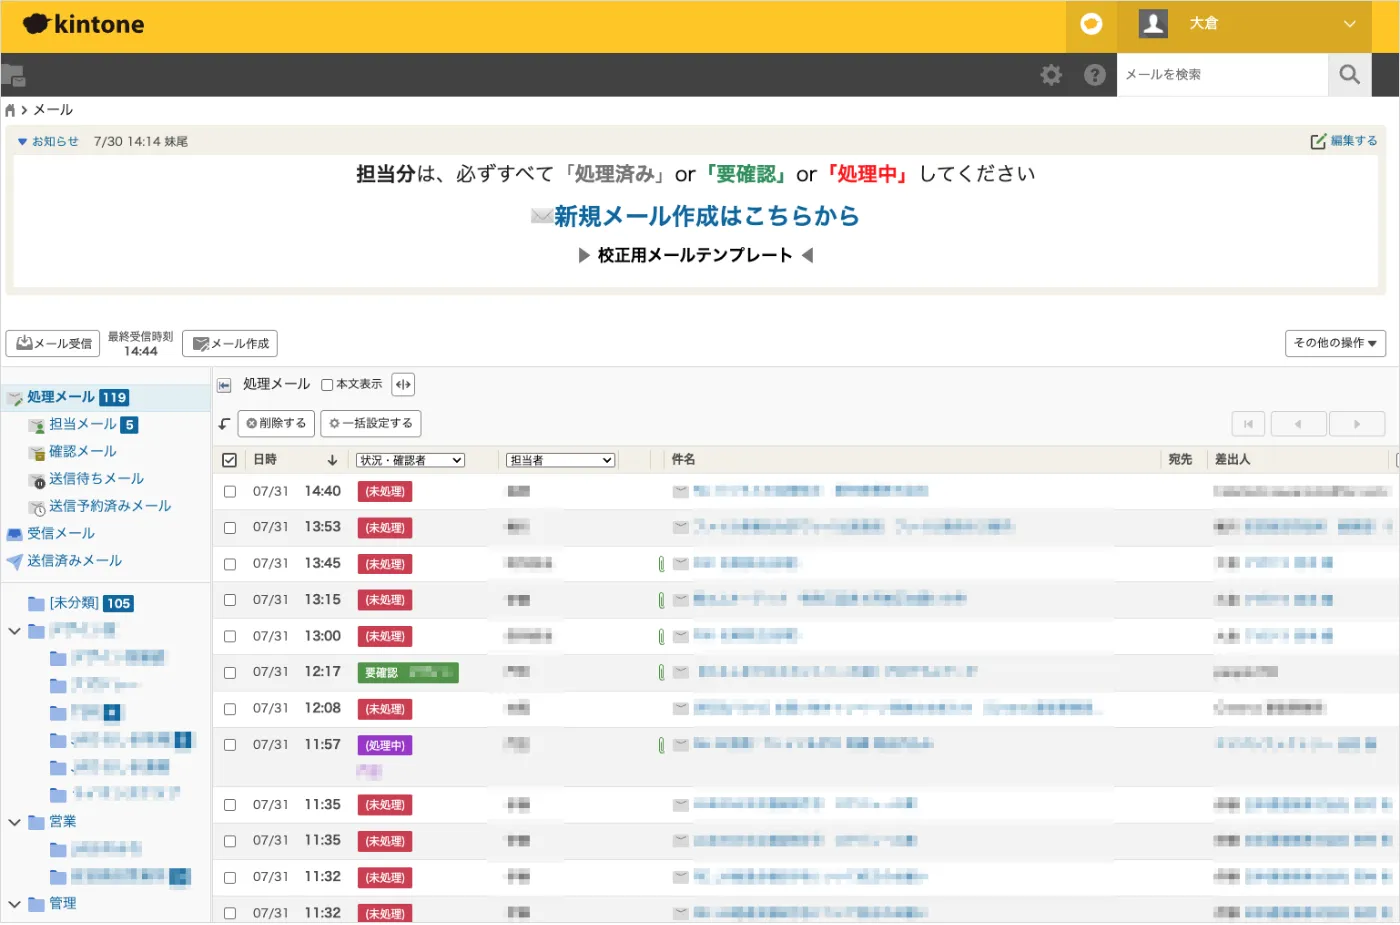Click the refresh list arrow icon

pos(225,424)
